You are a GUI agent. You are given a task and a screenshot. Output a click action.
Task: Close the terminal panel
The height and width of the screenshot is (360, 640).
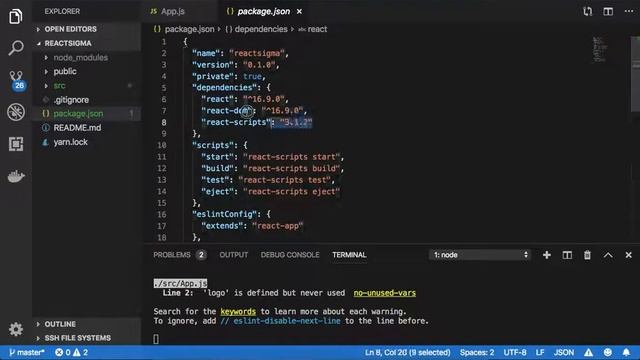point(628,255)
